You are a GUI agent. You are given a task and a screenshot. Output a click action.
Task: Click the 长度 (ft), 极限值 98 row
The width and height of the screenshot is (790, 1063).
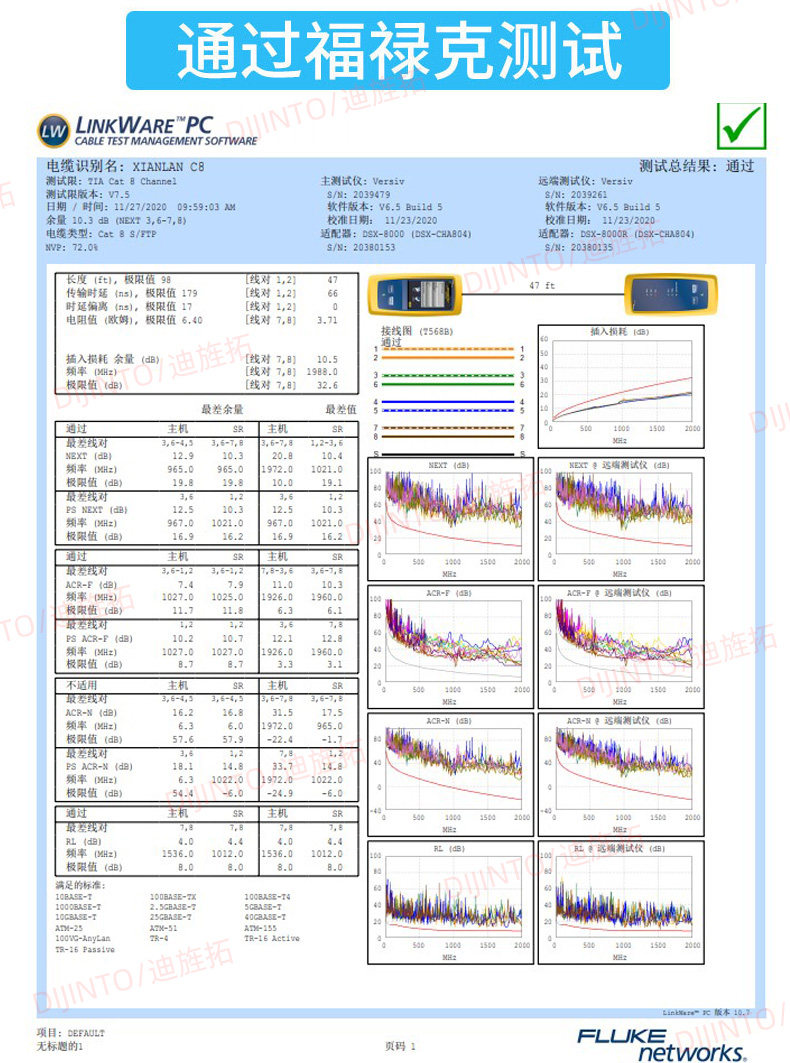point(202,279)
